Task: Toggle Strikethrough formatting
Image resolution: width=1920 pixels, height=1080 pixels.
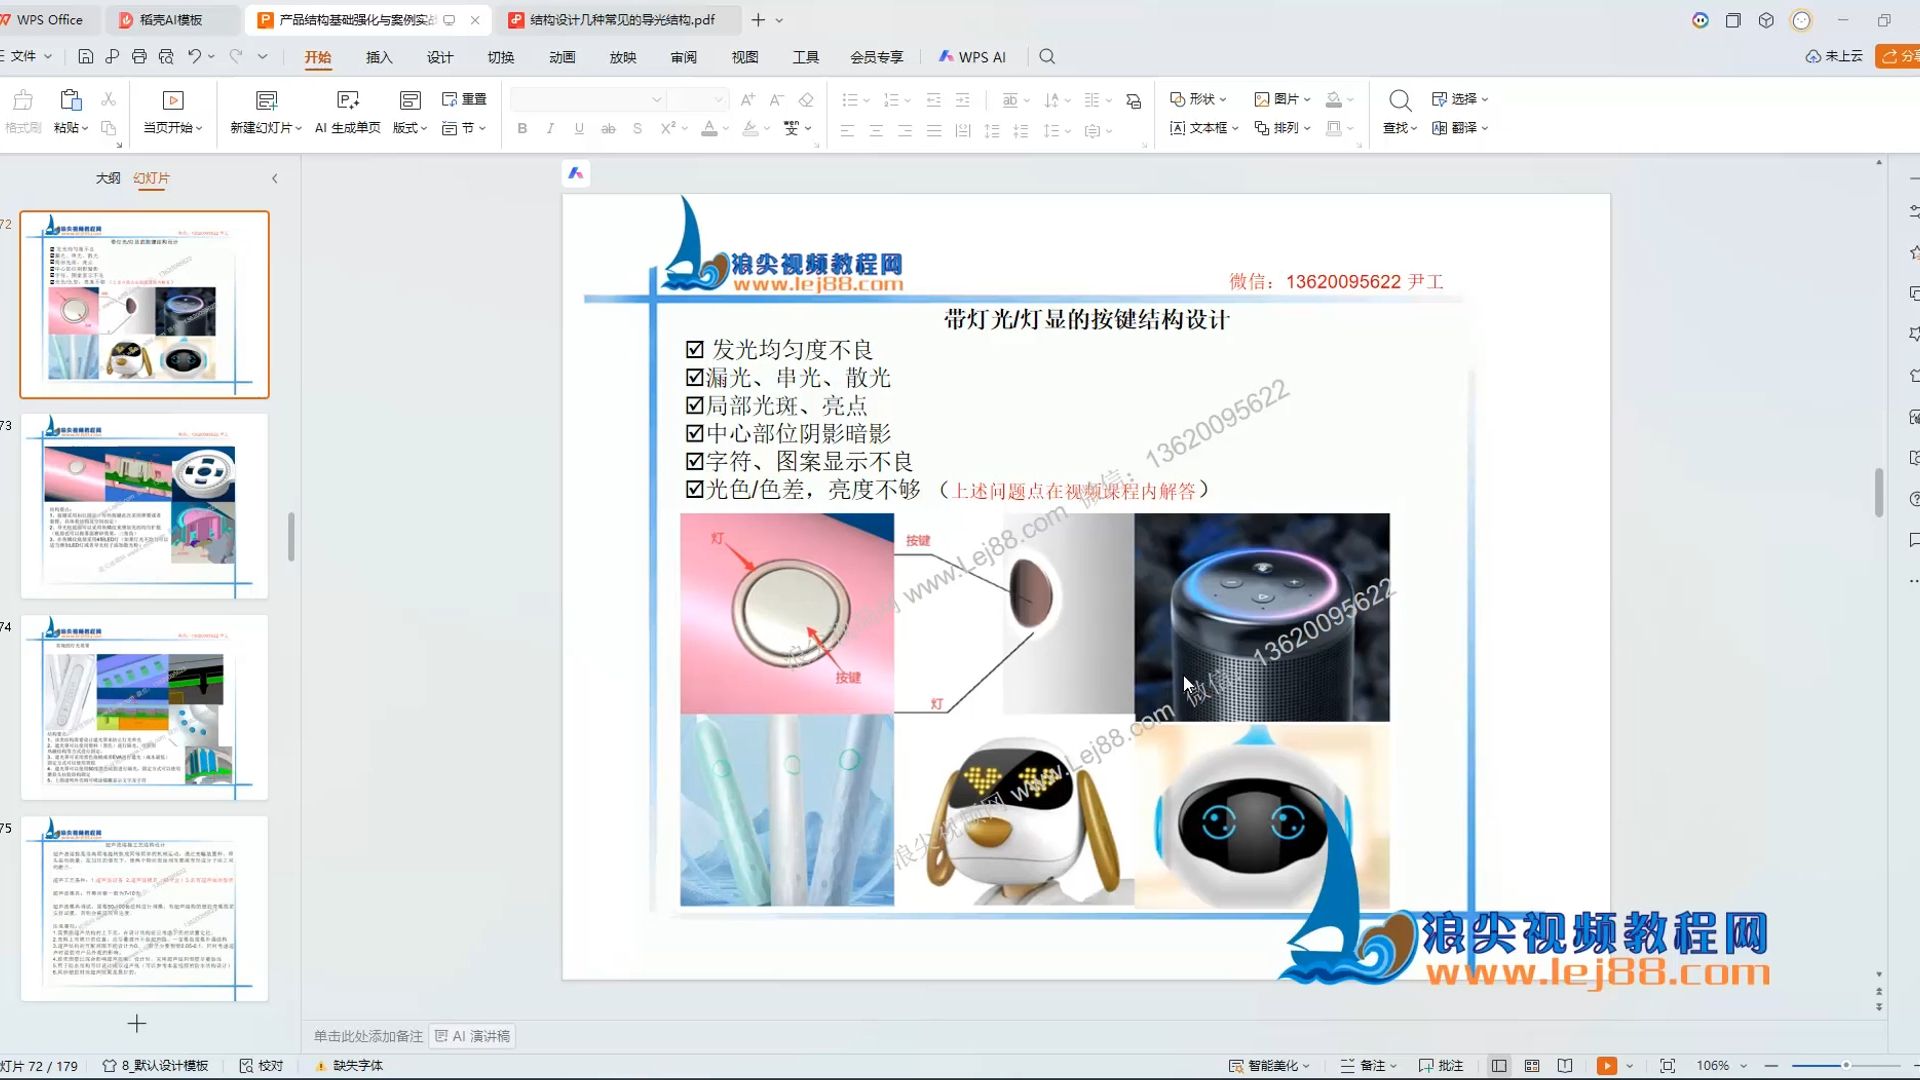Action: tap(608, 128)
